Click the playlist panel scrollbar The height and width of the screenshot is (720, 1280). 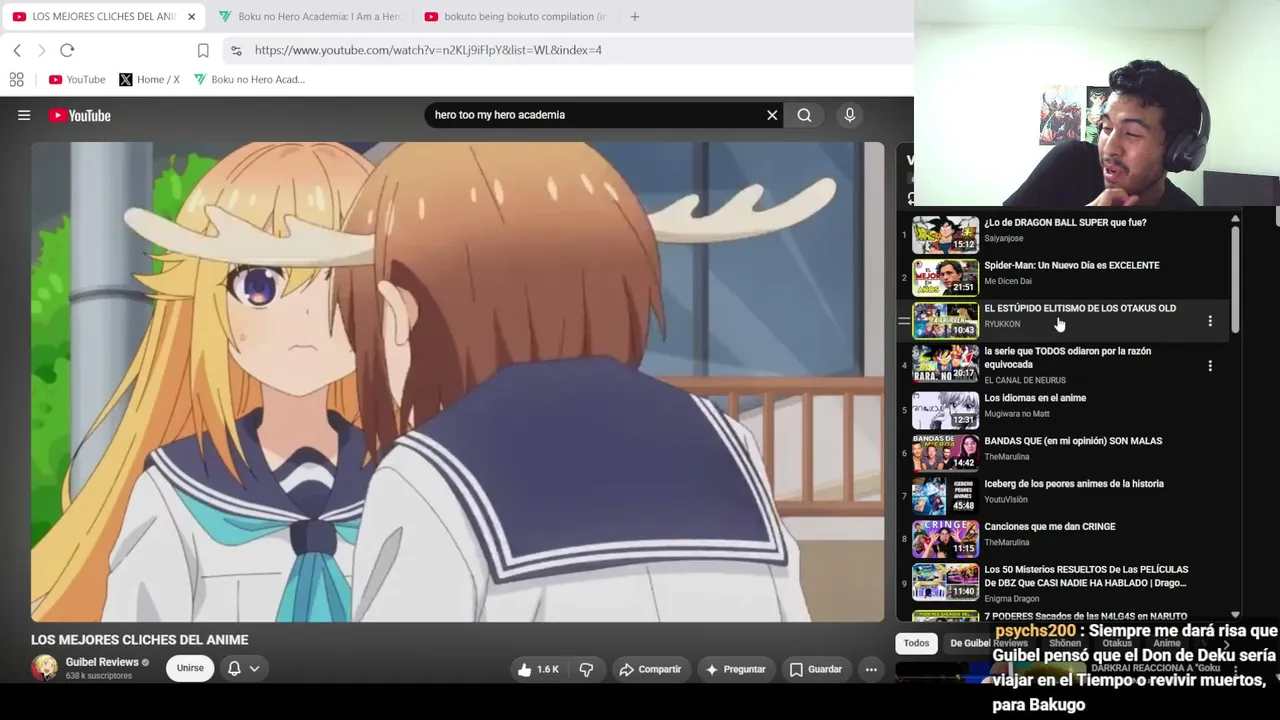click(x=1235, y=280)
